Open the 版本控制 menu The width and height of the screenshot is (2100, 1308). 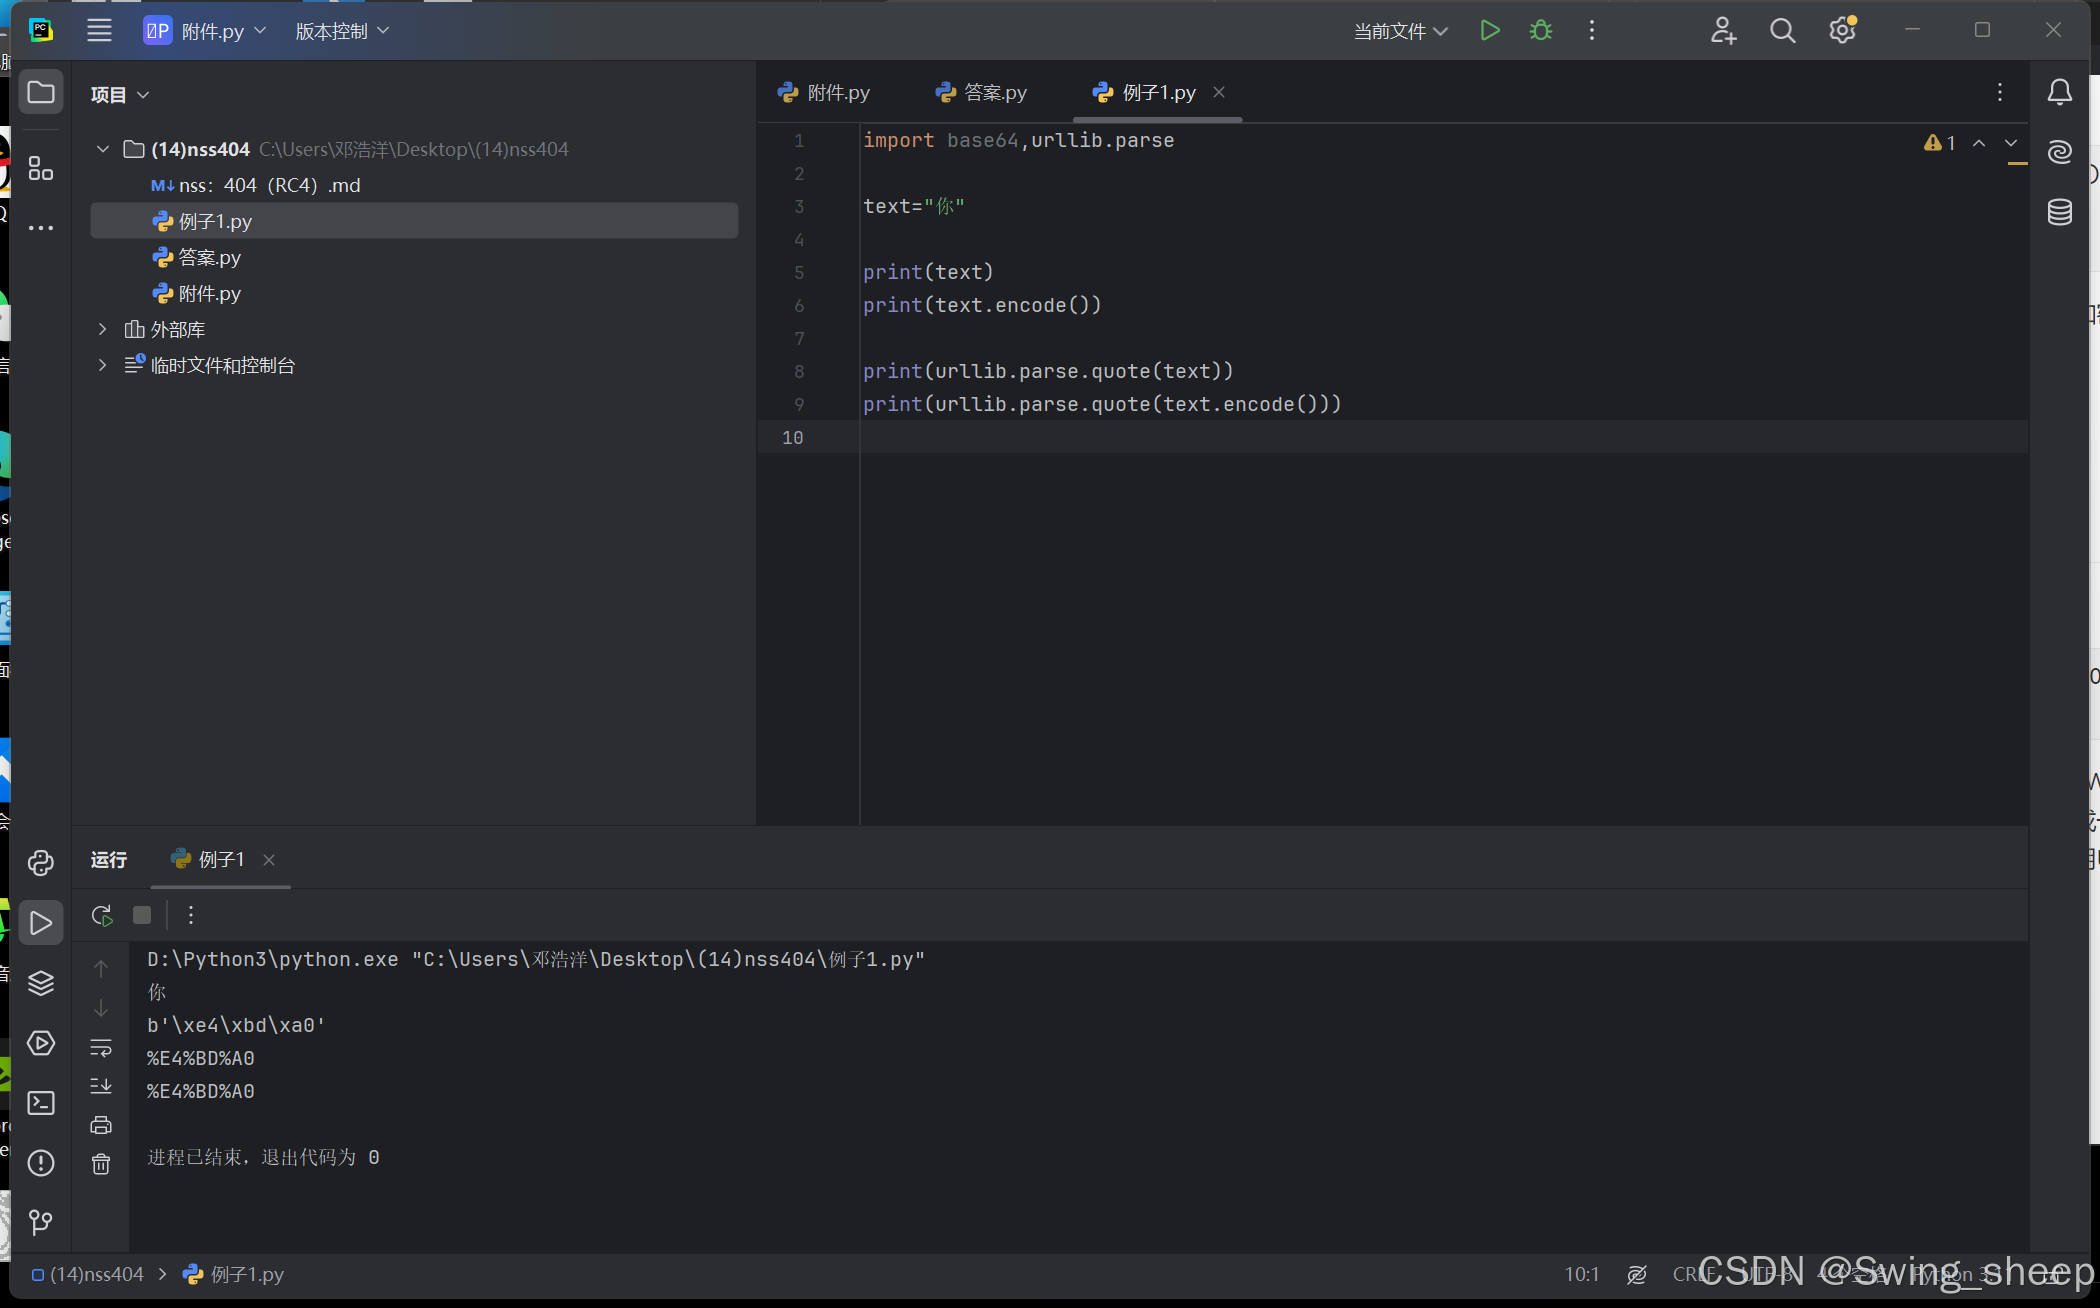coord(342,31)
